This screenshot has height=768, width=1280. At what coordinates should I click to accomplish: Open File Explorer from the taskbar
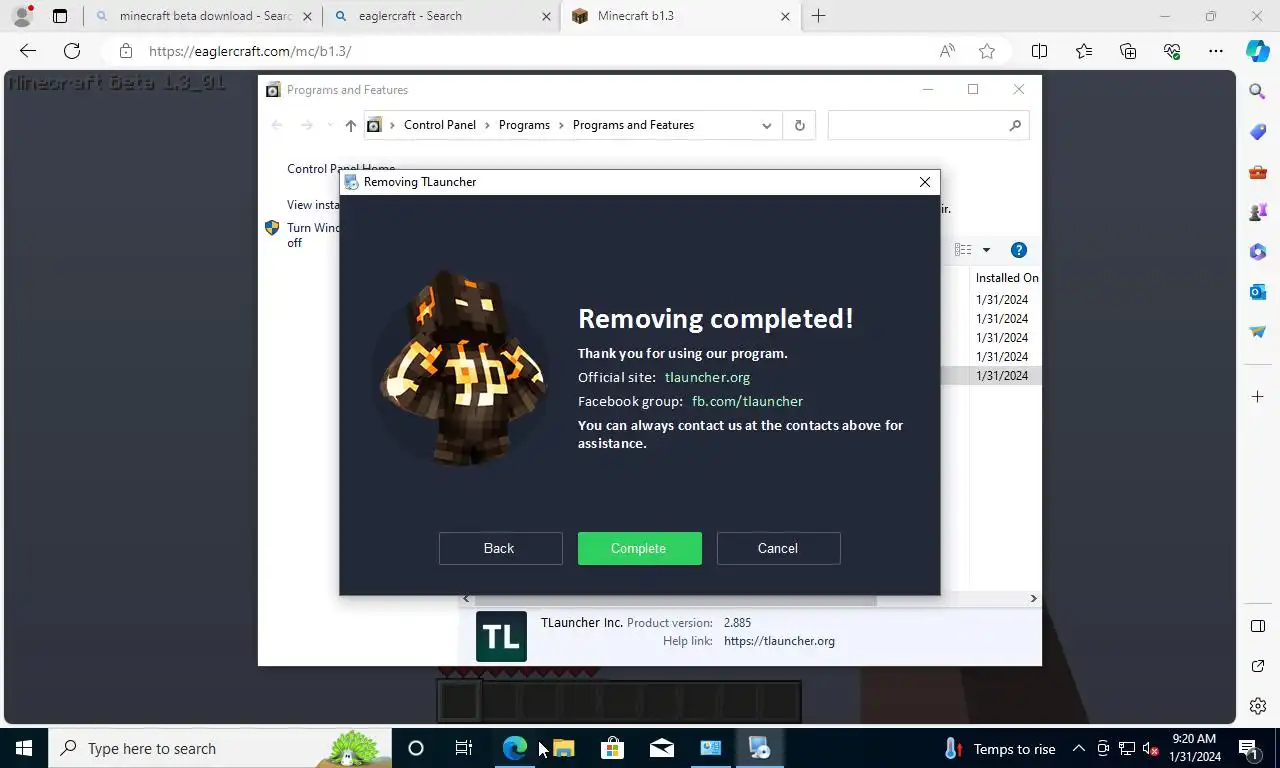563,748
